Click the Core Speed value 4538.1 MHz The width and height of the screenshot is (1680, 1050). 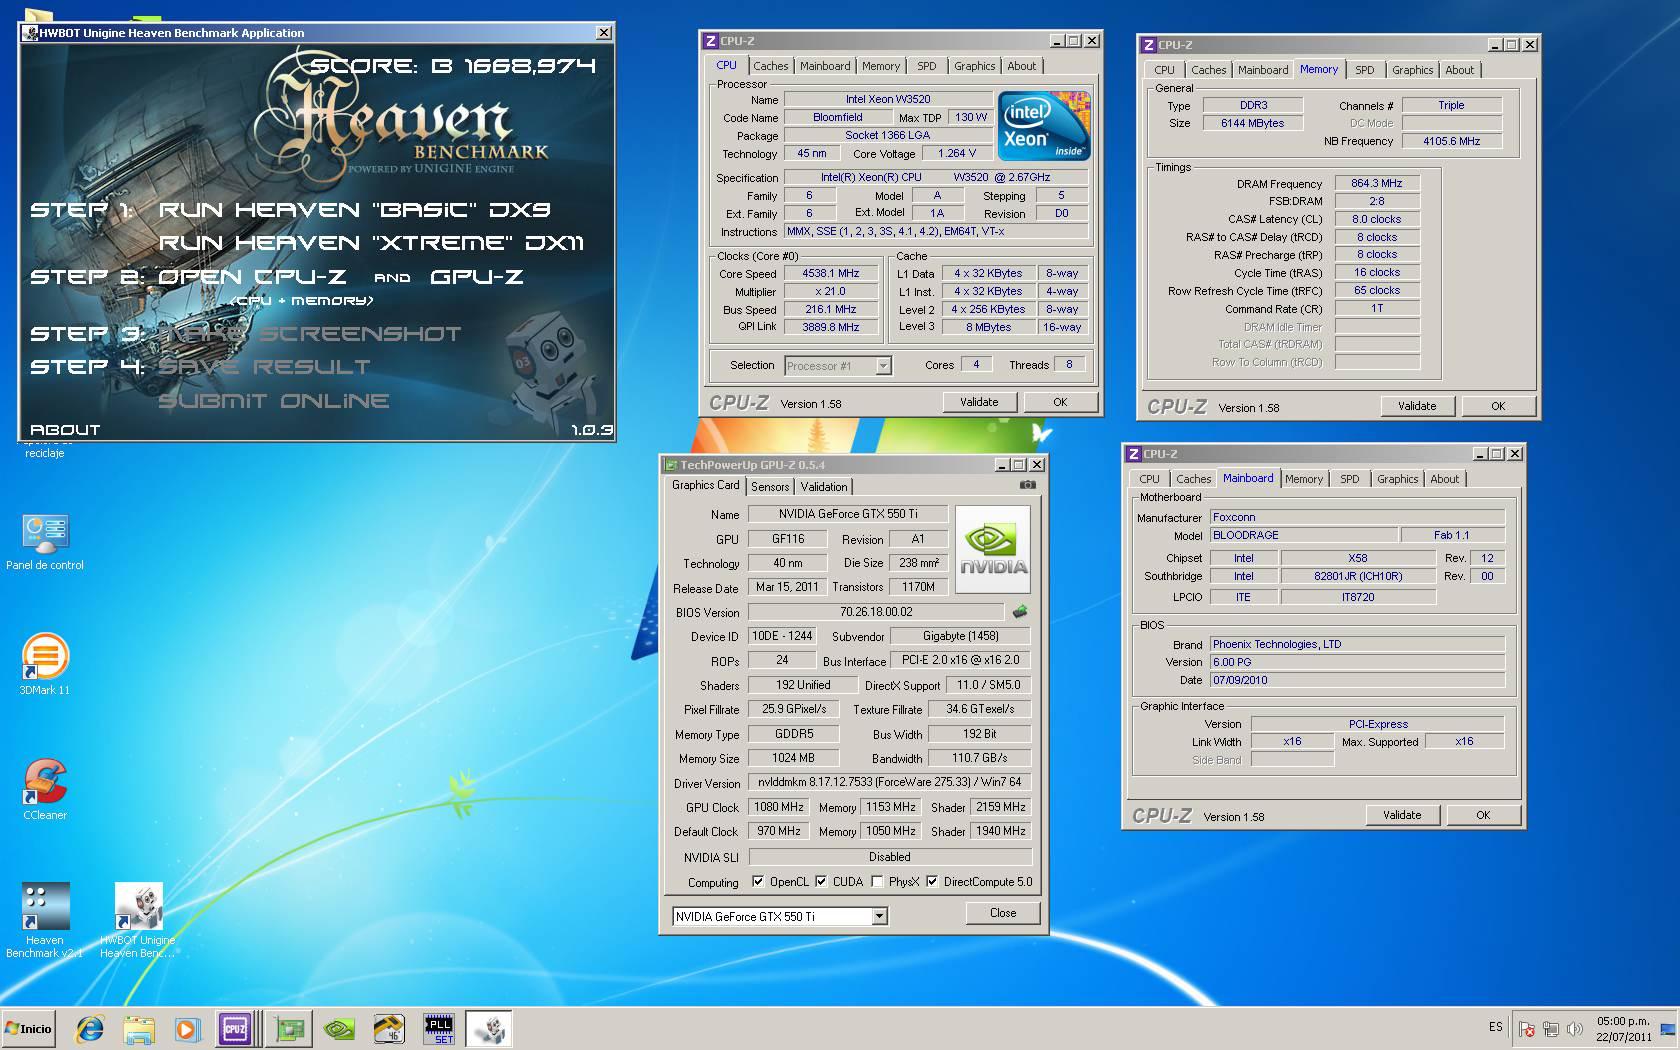pyautogui.click(x=831, y=273)
